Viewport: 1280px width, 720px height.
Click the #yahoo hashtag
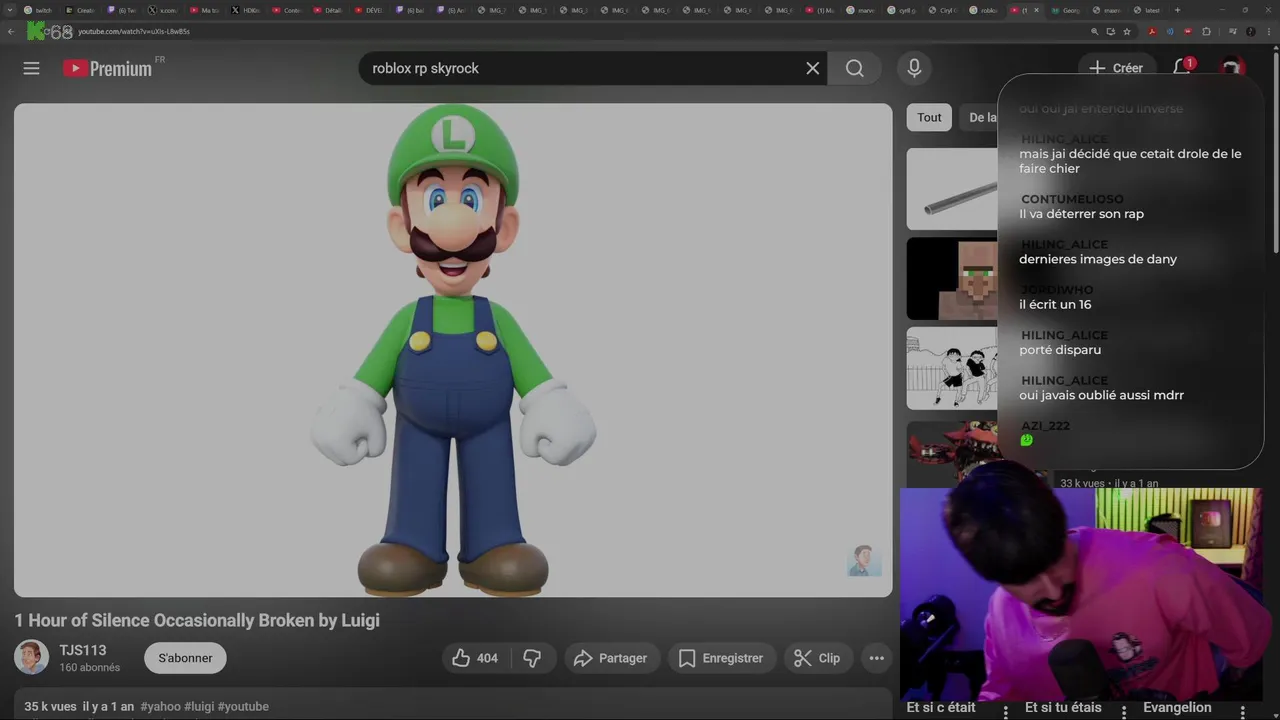(159, 706)
